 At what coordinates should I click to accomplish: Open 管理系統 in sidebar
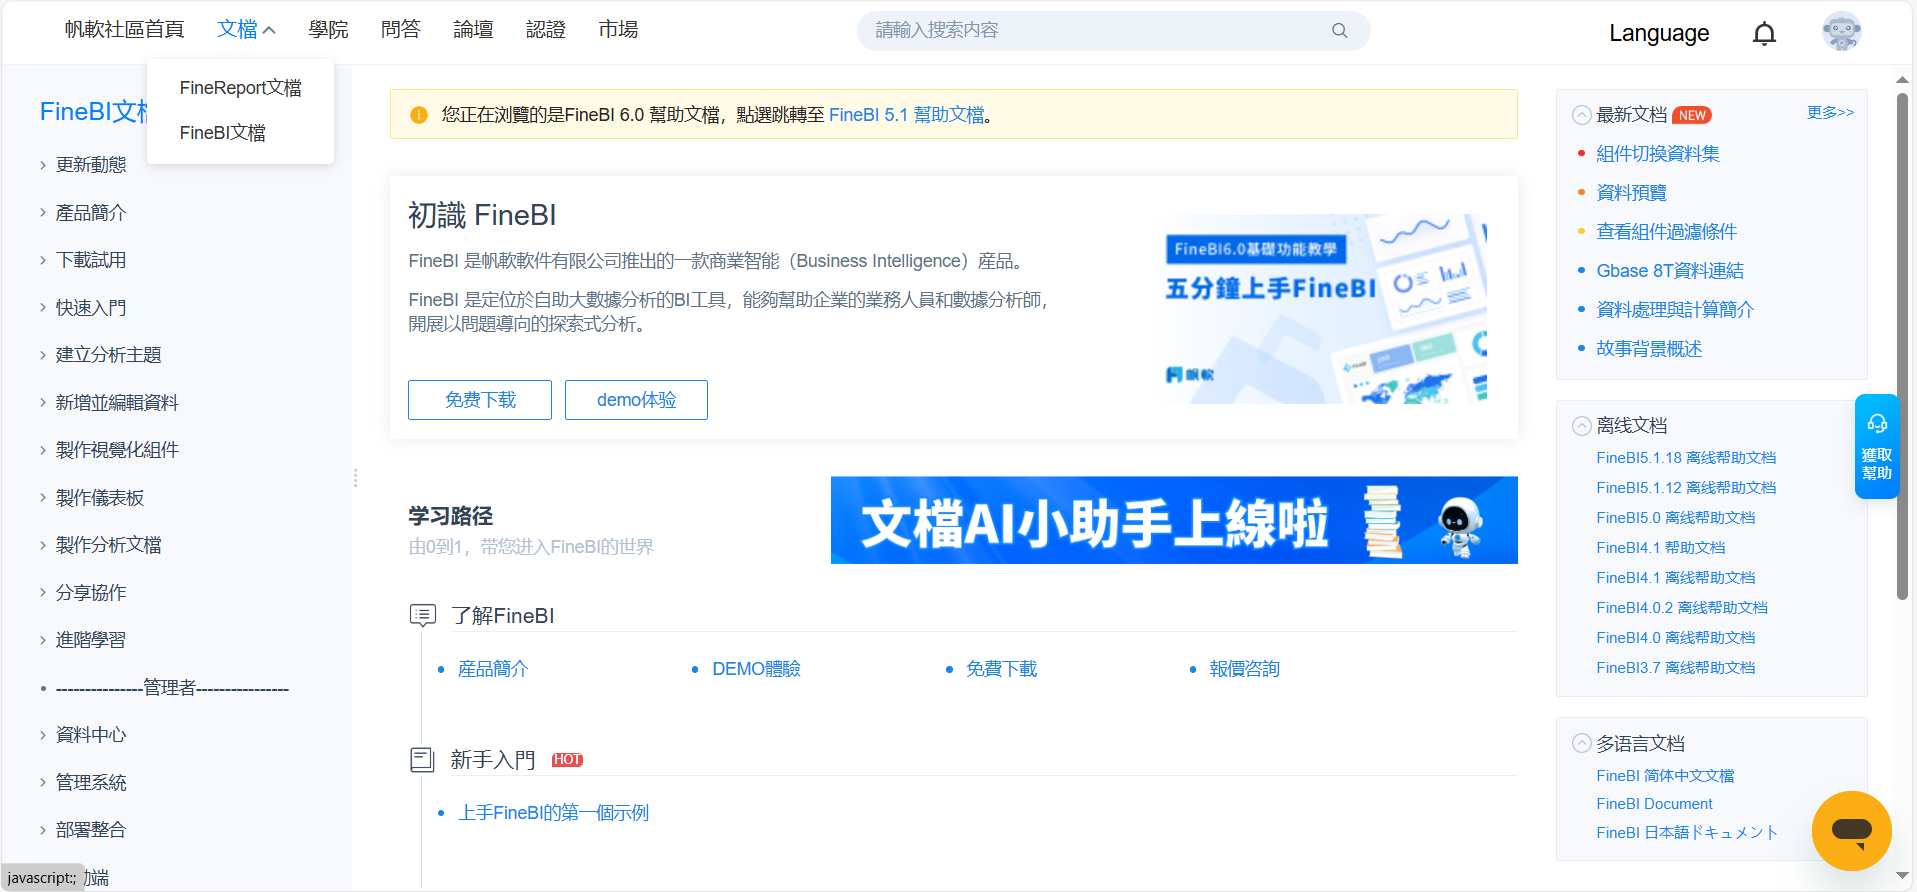click(91, 783)
